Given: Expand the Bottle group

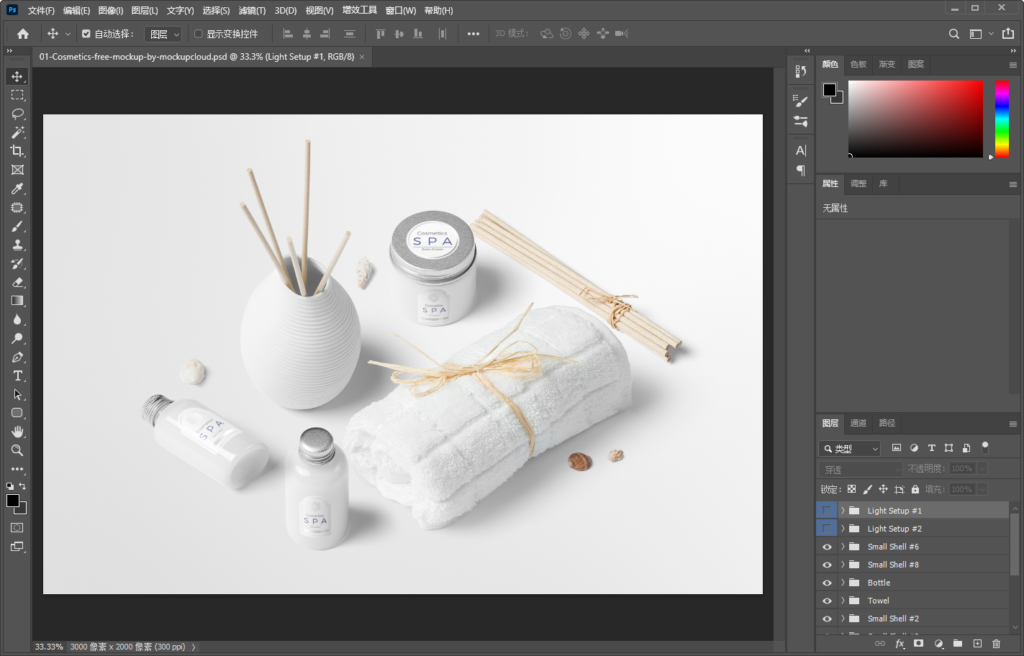Looking at the screenshot, I should (x=842, y=583).
